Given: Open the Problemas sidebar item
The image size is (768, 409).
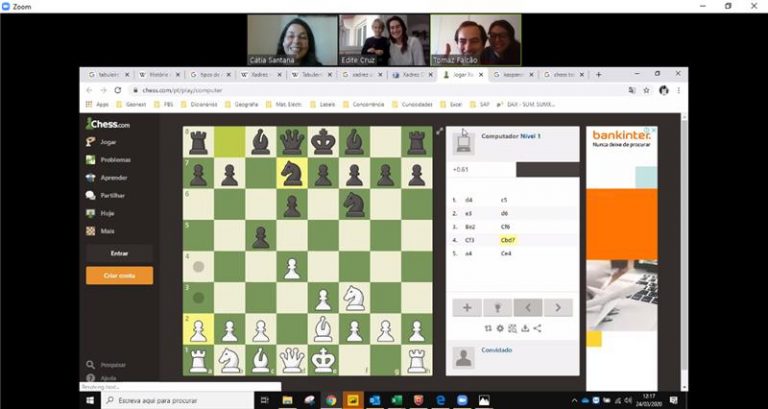Looking at the screenshot, I should pyautogui.click(x=113, y=160).
